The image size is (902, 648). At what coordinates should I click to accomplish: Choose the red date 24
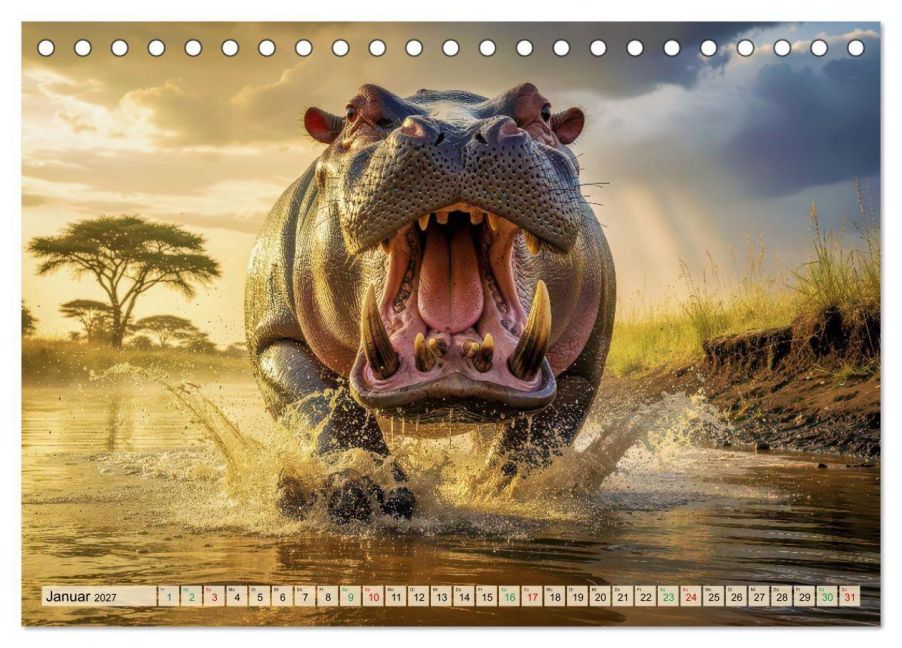pos(691,596)
